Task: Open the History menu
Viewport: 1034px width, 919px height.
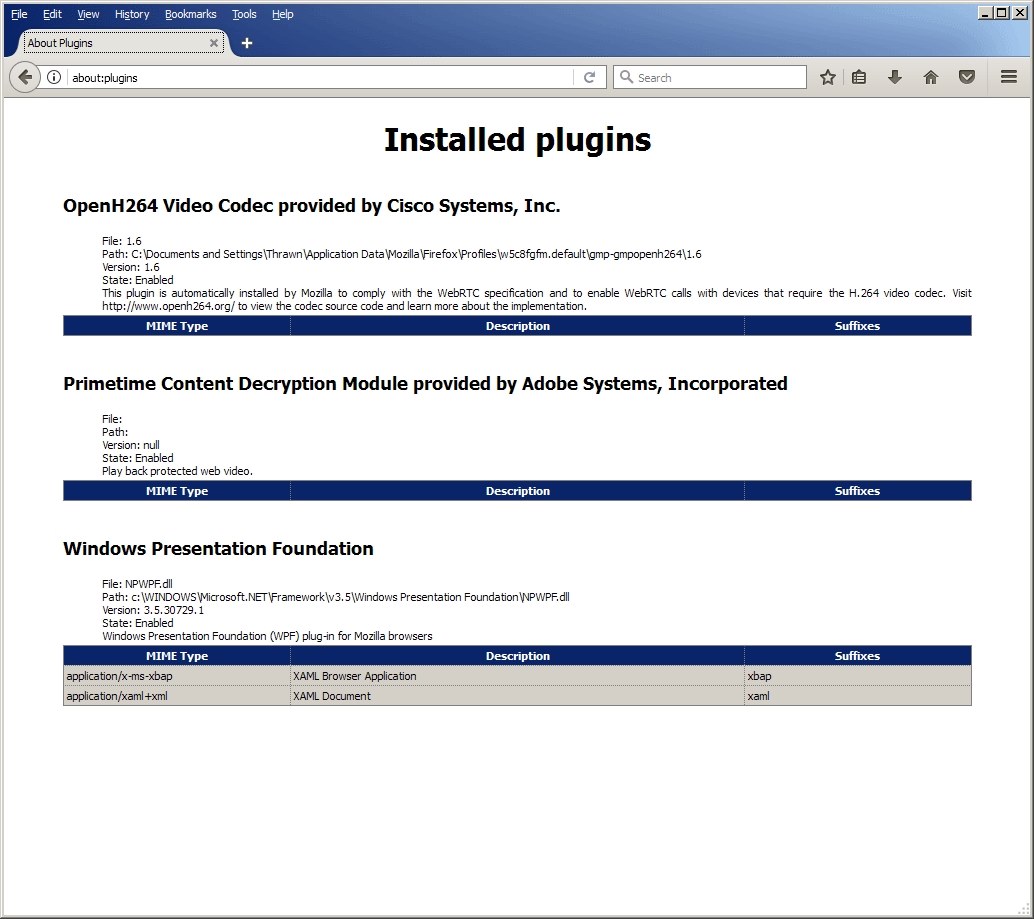Action: [132, 14]
